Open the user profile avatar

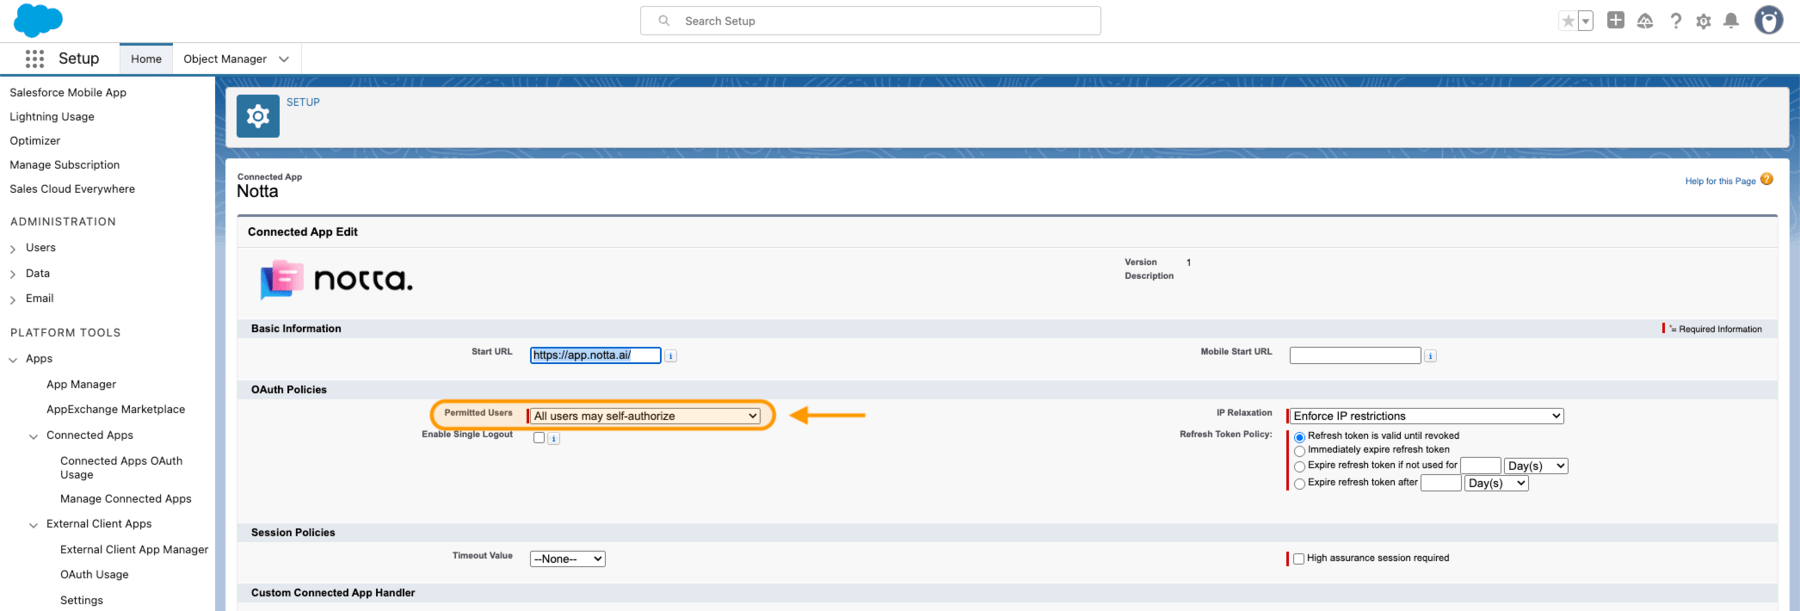[x=1768, y=20]
